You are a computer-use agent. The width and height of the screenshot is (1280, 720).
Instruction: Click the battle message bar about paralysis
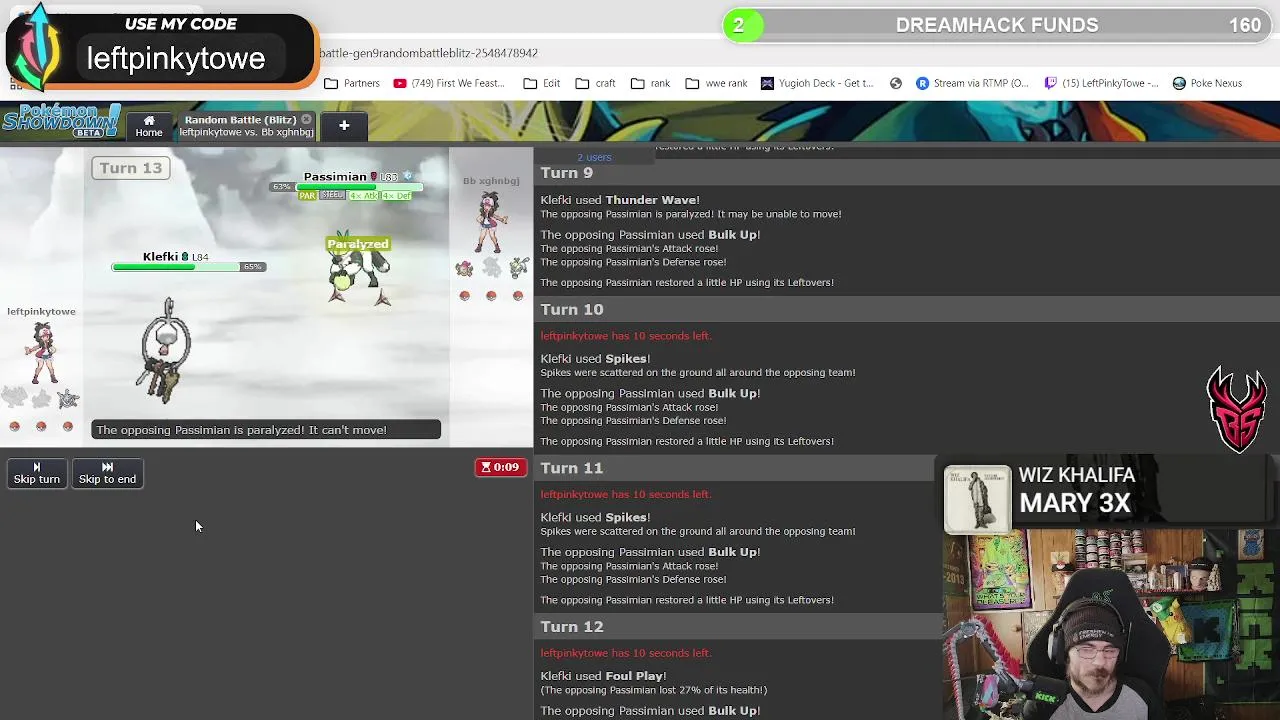266,430
